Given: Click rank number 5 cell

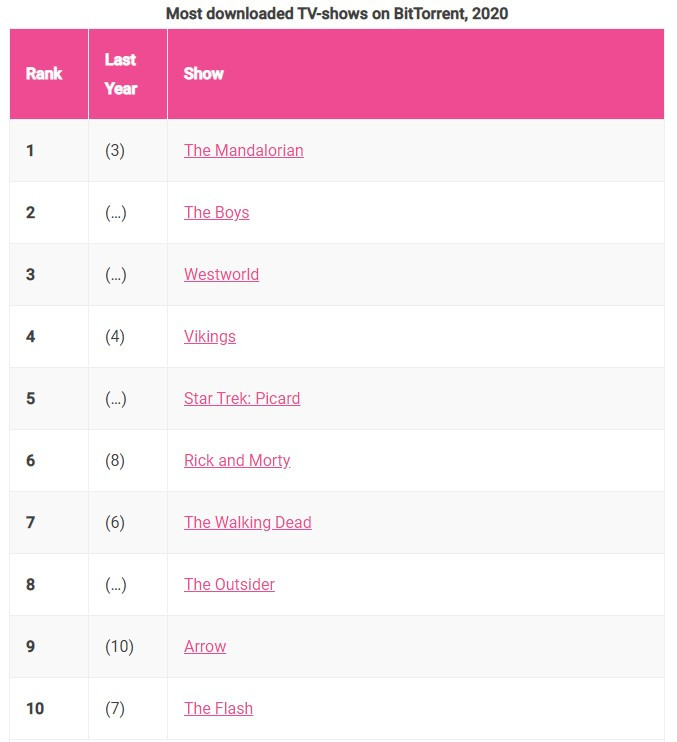Looking at the screenshot, I should pos(30,398).
